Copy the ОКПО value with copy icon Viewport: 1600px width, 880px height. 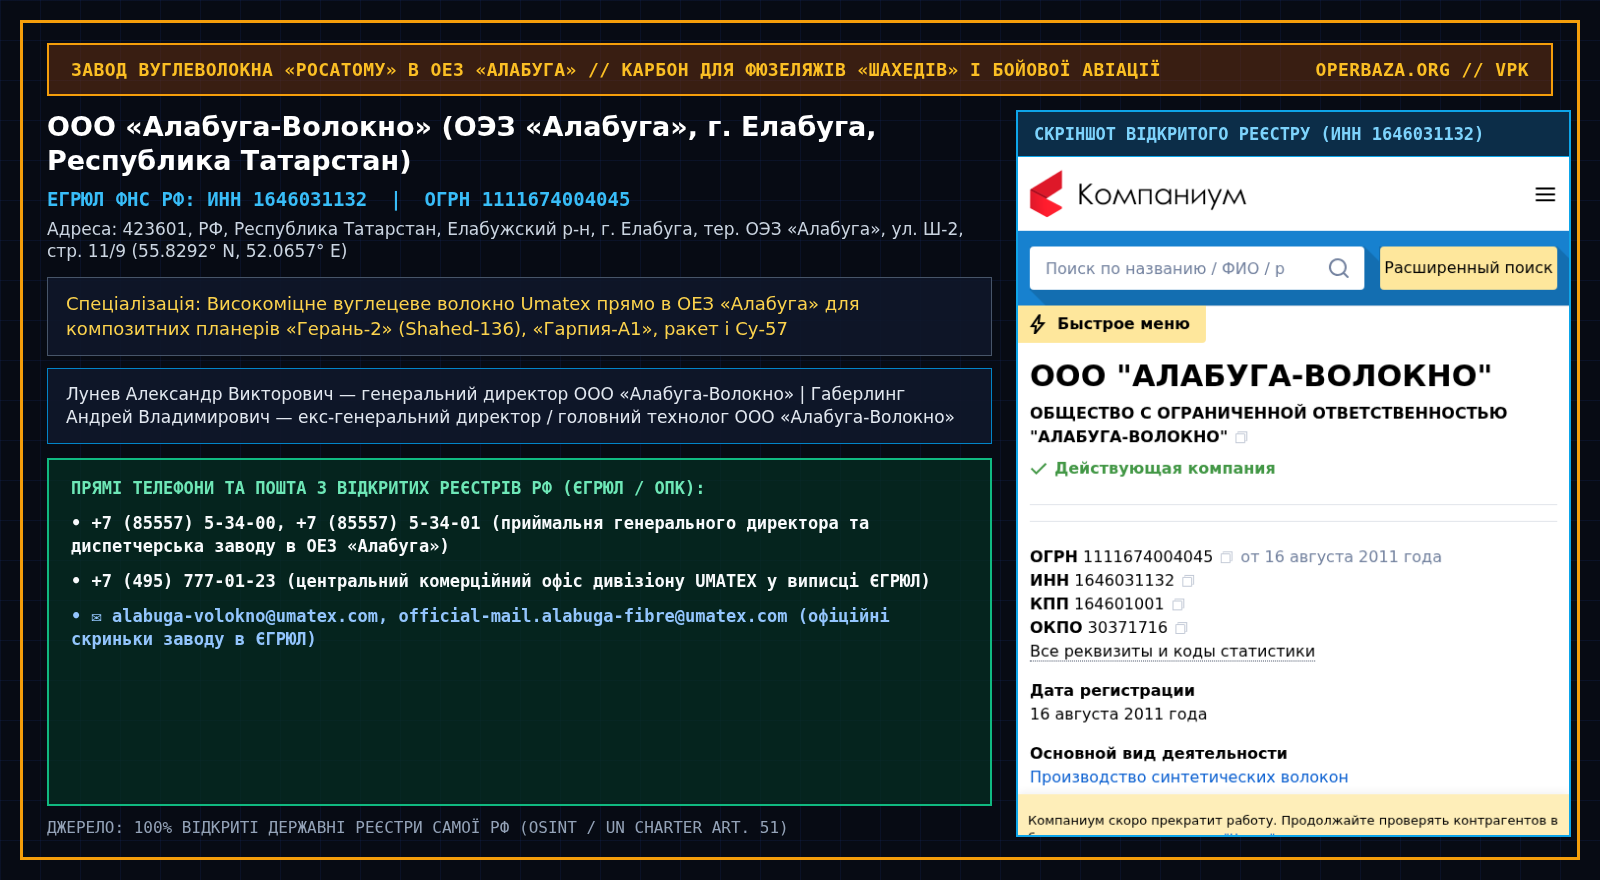point(1181,628)
